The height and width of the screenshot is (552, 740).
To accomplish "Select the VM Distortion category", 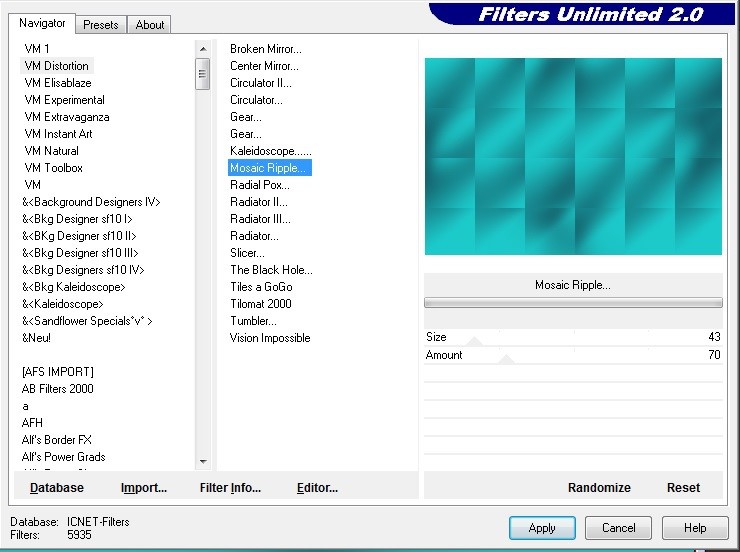I will click(x=57, y=66).
